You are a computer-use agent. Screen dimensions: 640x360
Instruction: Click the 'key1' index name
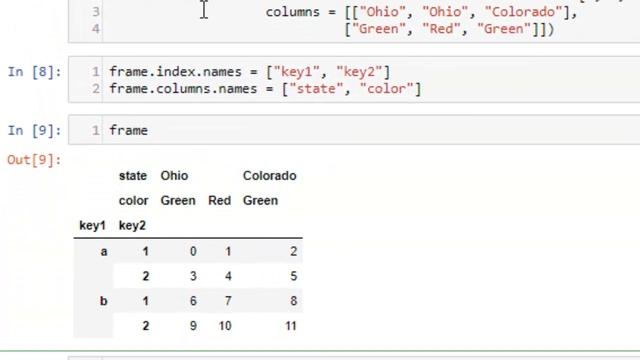pyautogui.click(x=93, y=226)
